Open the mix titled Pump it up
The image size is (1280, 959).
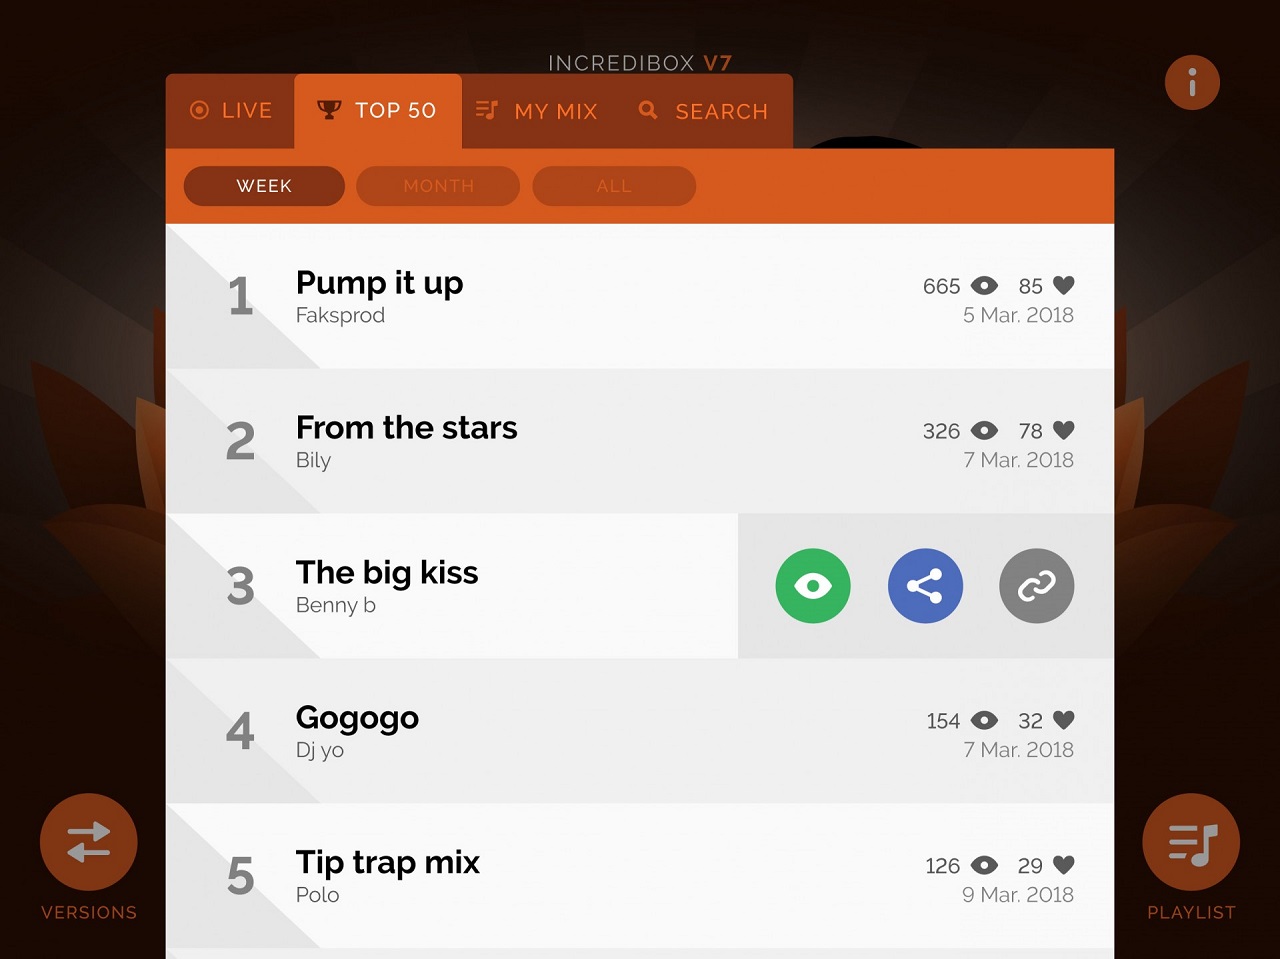tap(379, 284)
